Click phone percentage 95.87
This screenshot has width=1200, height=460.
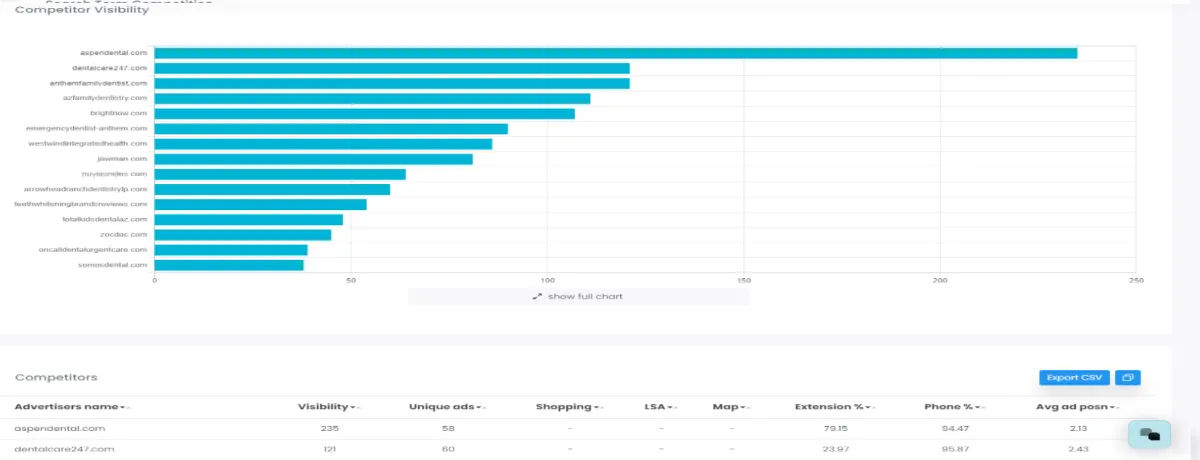(x=955, y=449)
